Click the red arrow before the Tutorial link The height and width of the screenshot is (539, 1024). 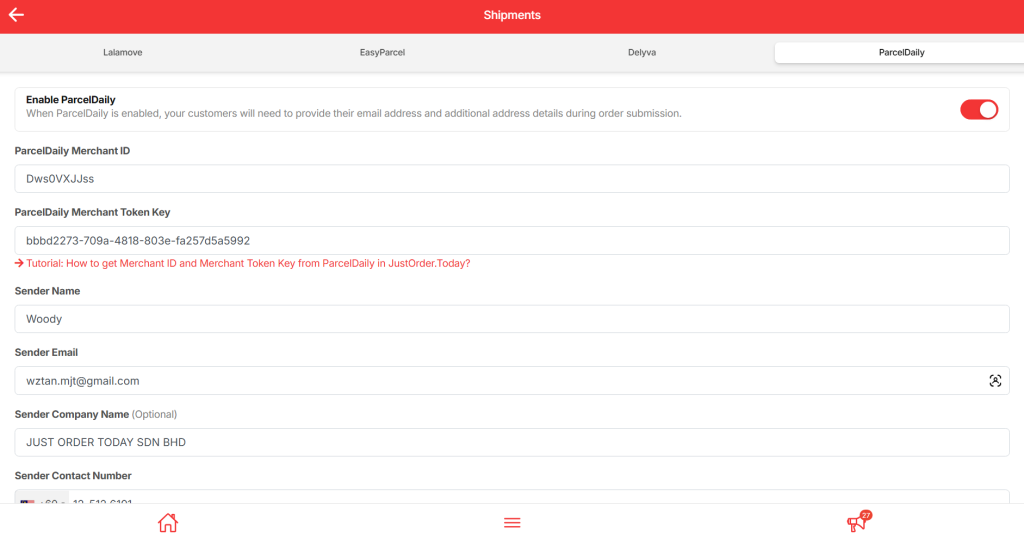coord(19,264)
